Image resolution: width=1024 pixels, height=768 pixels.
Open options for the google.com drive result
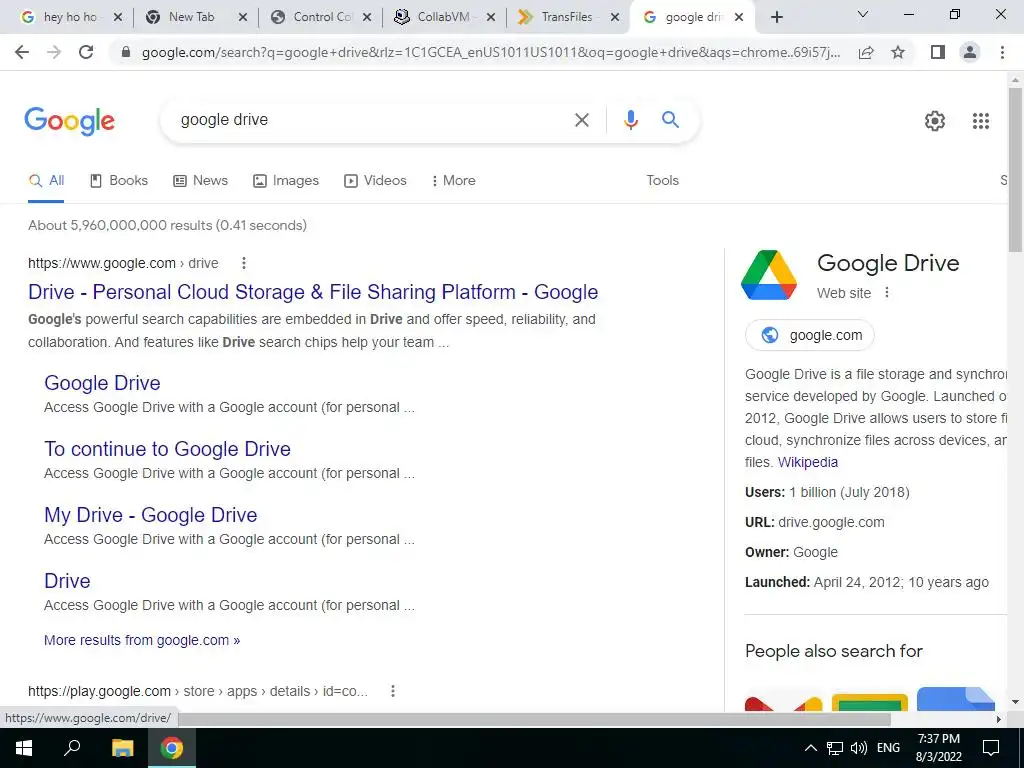coord(244,263)
